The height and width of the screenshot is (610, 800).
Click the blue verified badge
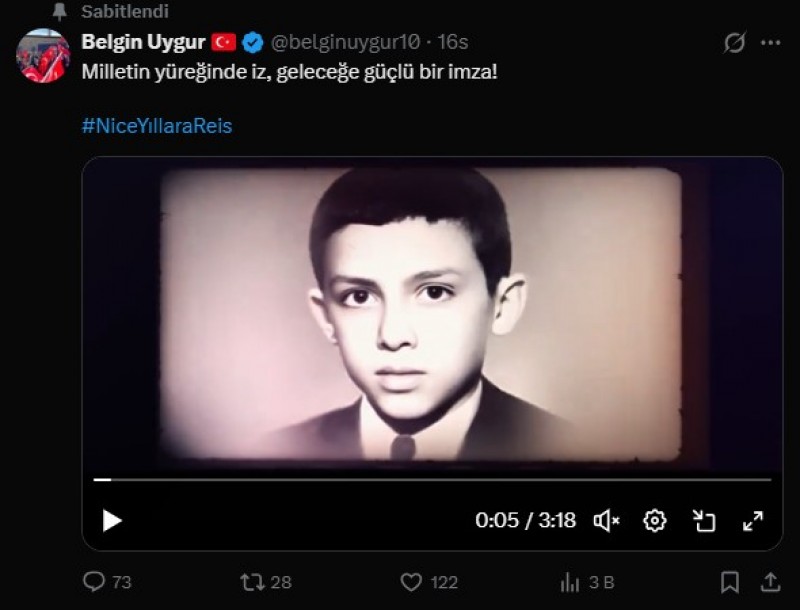pos(253,42)
